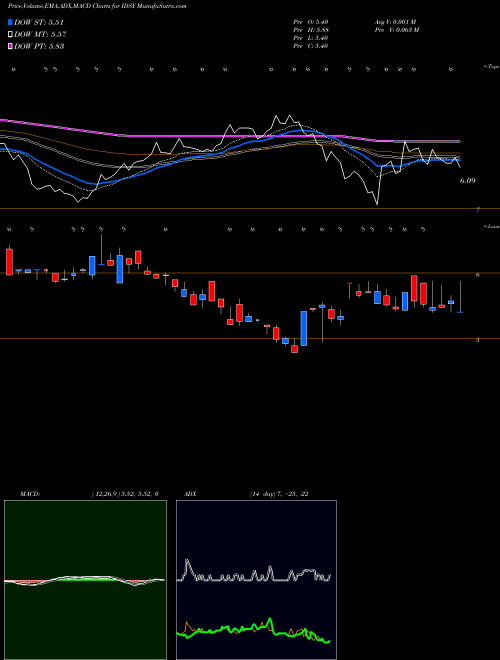The image size is (500, 660).
Task: Click the axis label 5 on the candlestick chart
Action: (477, 340)
